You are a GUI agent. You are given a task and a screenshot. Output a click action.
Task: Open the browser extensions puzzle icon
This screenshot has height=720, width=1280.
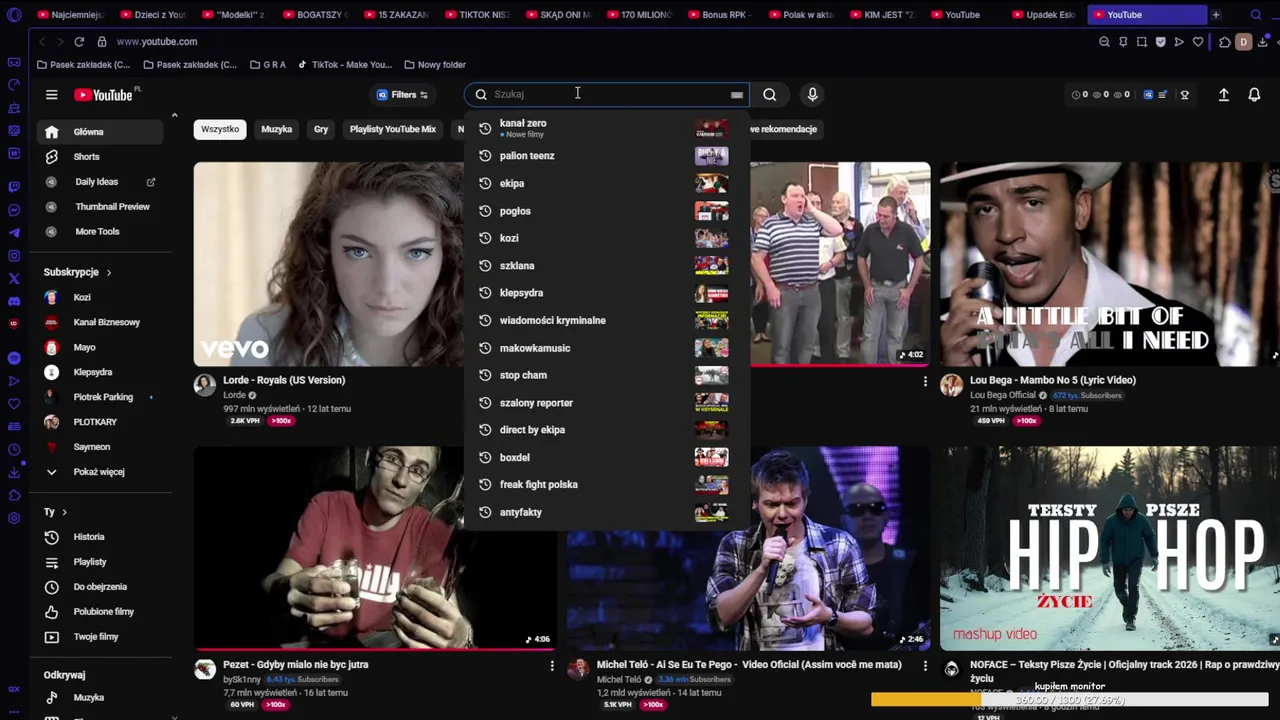point(1225,42)
